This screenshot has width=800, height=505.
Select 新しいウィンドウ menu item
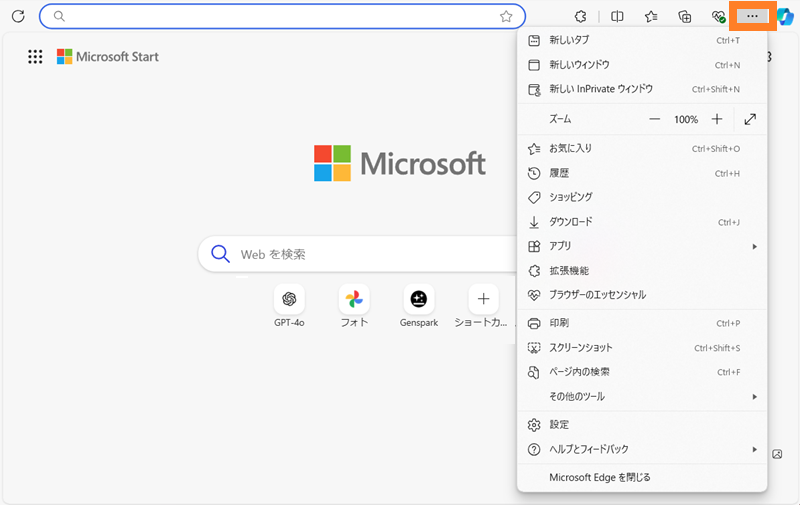pos(642,65)
